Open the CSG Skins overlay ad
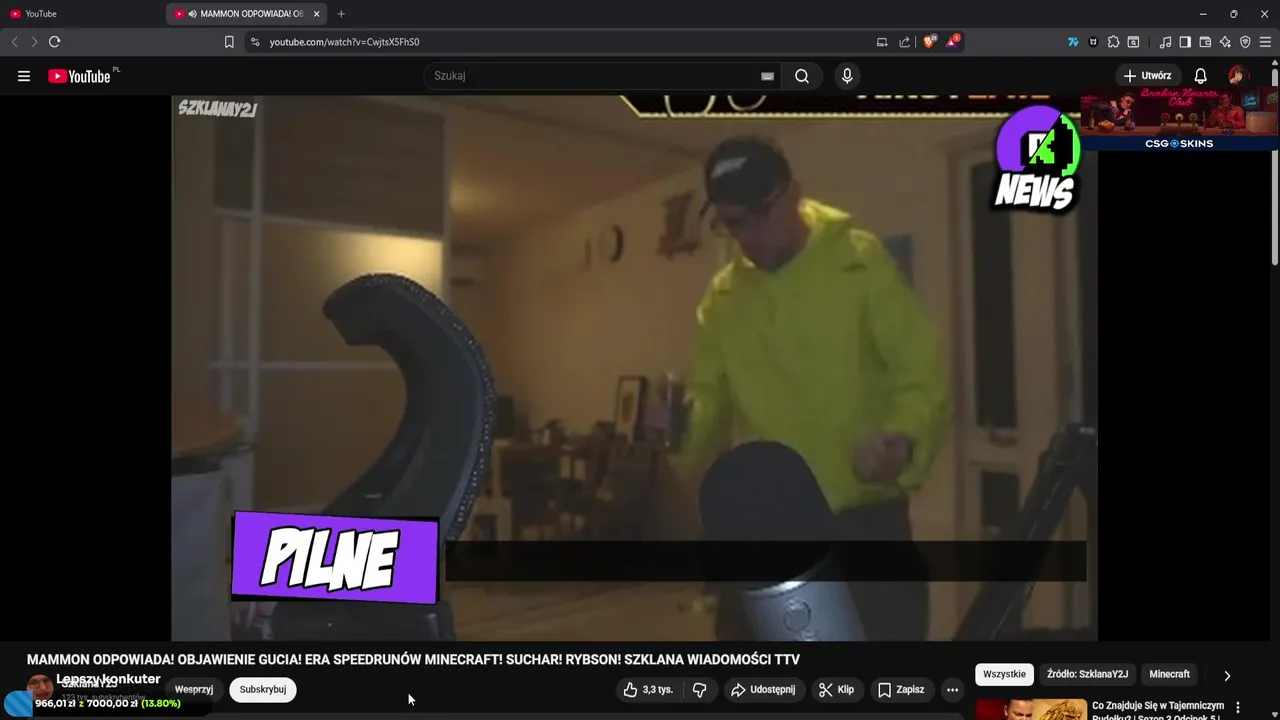This screenshot has height=720, width=1280. pyautogui.click(x=1179, y=118)
